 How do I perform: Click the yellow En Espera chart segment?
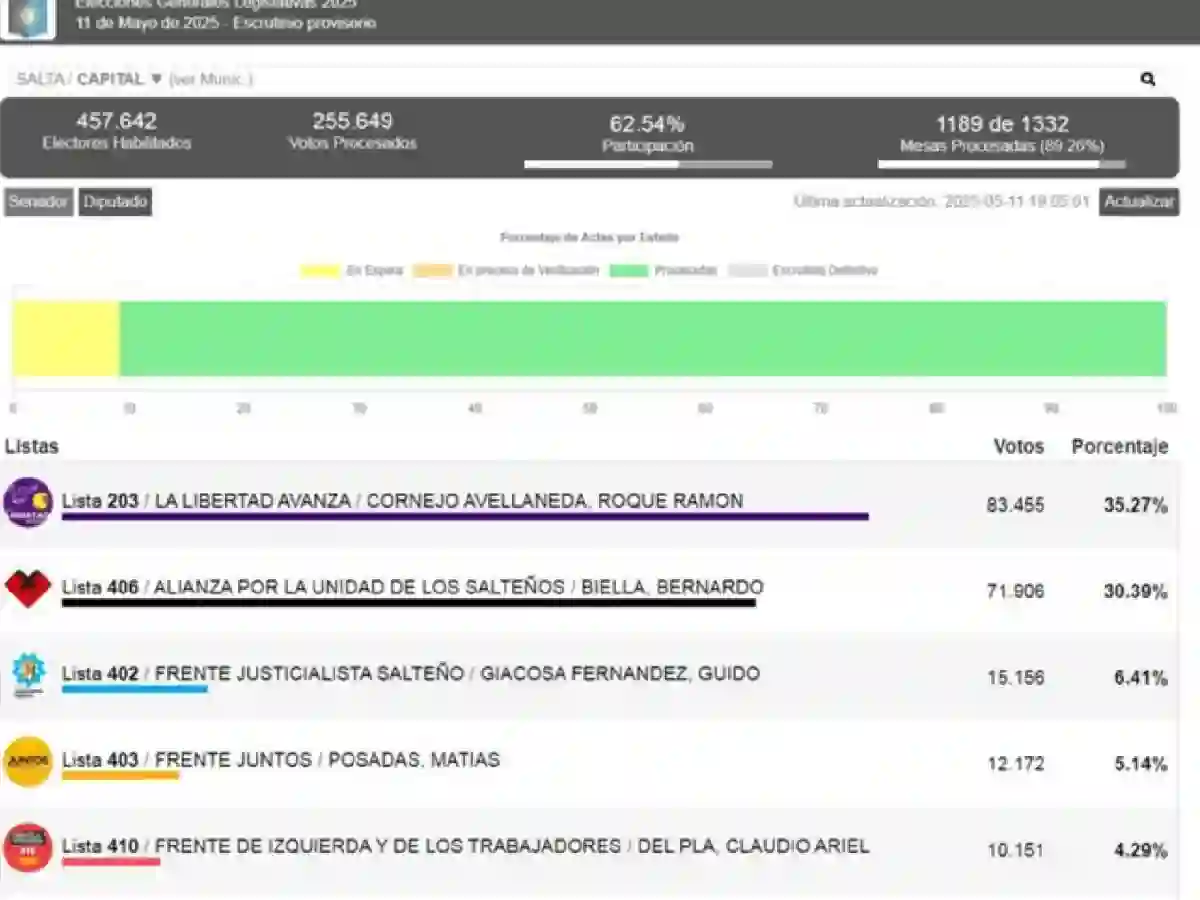coord(66,339)
